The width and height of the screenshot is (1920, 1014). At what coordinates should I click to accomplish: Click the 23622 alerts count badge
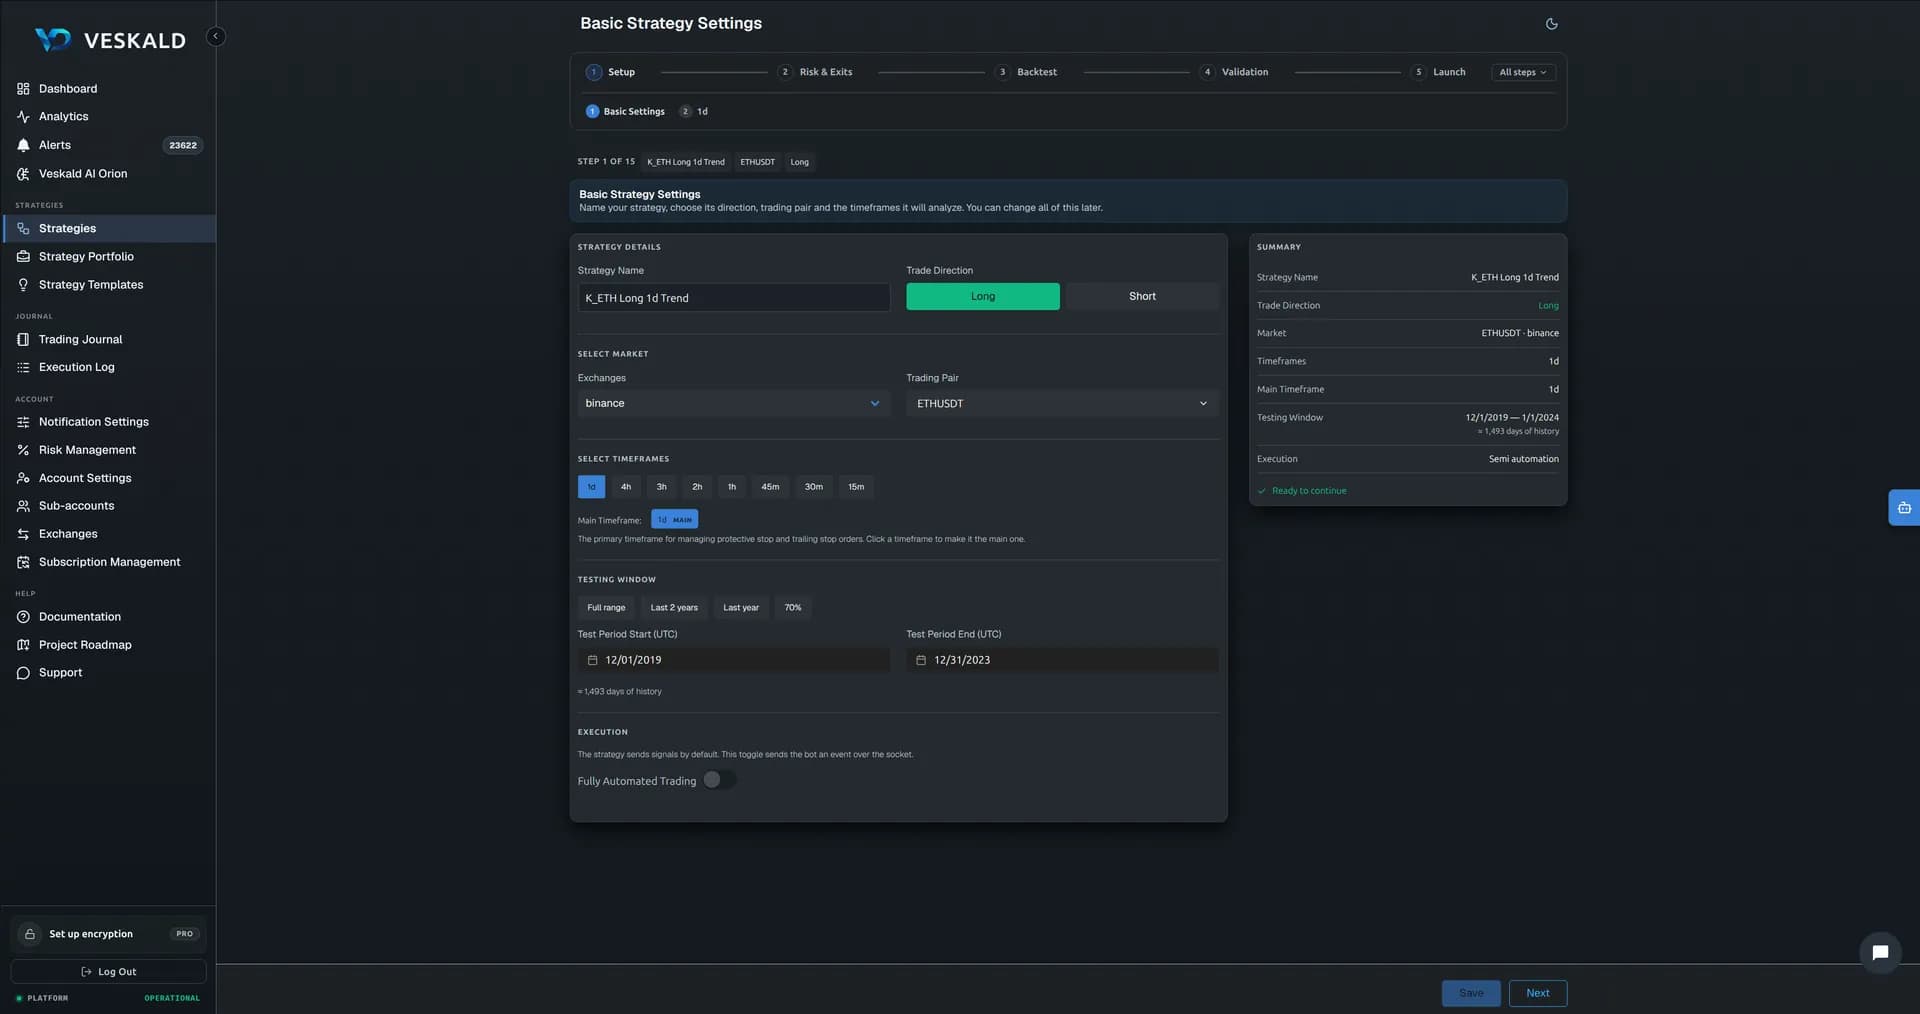[183, 145]
